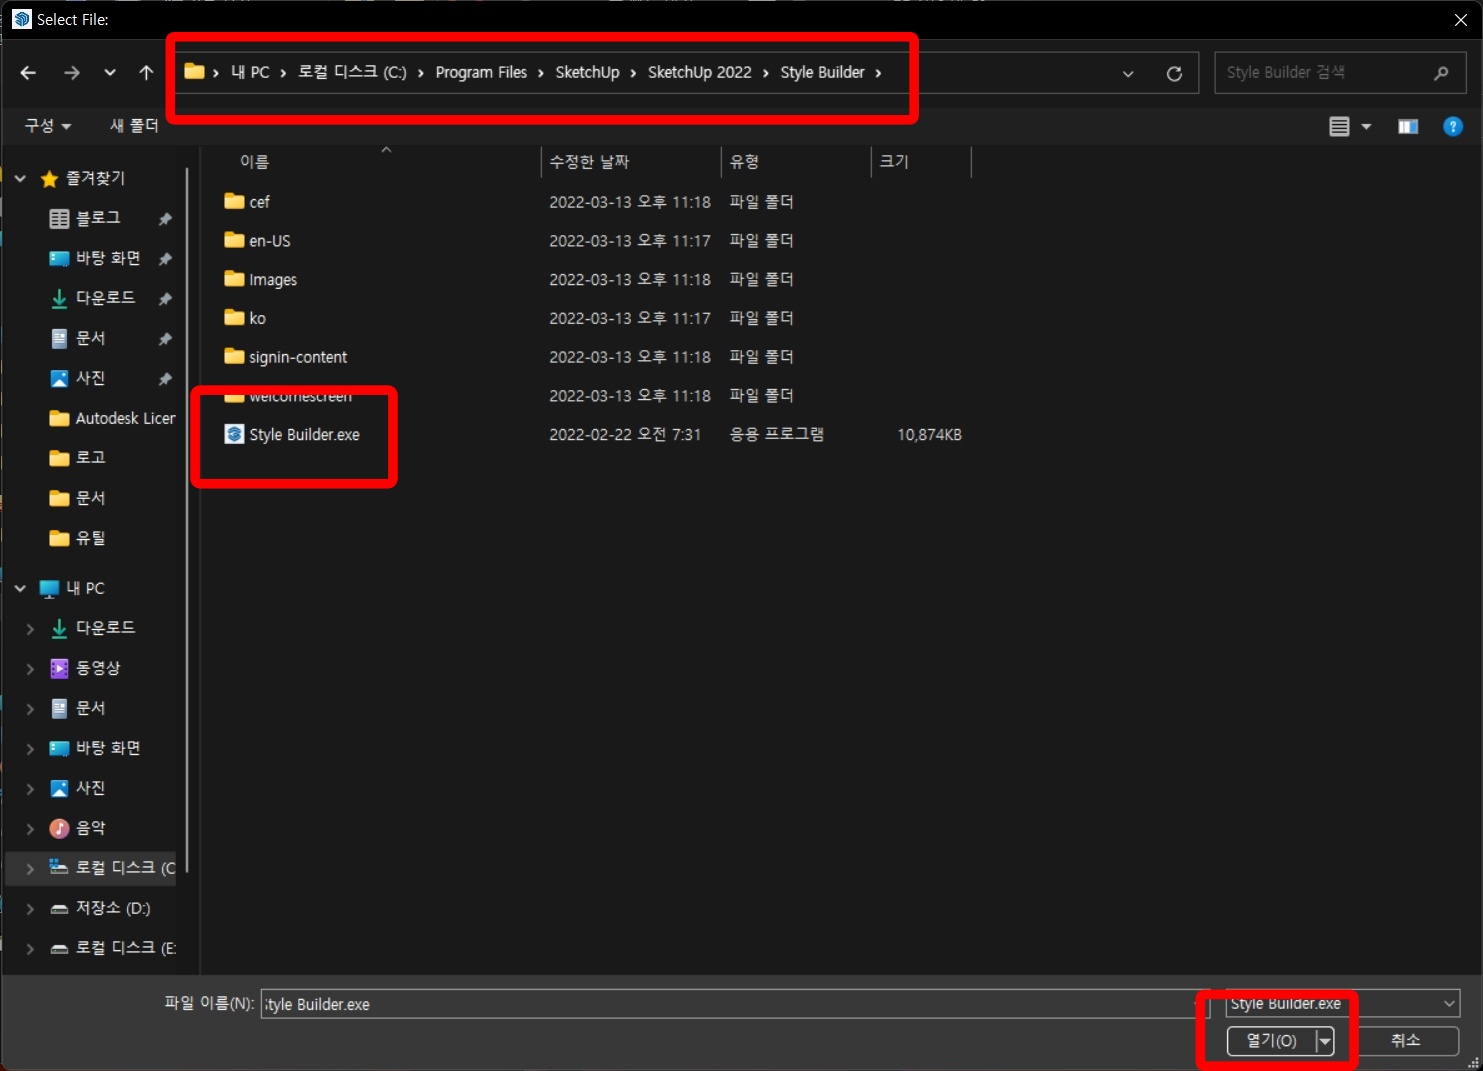Cancel the dialog with 취소
The height and width of the screenshot is (1071, 1483).
1405,1041
